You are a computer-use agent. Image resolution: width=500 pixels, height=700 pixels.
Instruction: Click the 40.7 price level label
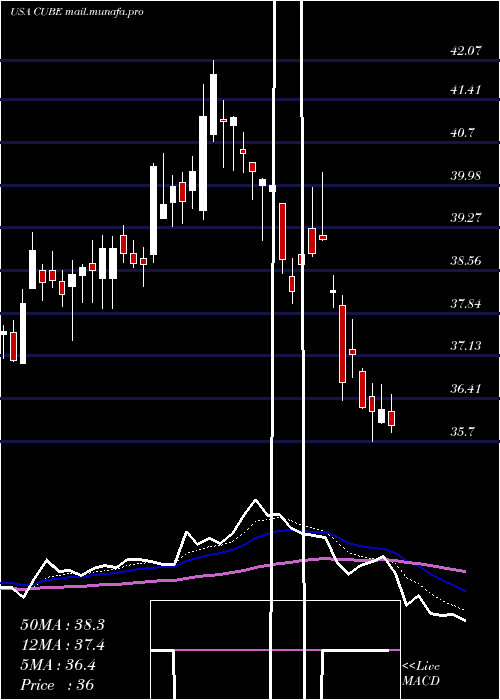click(462, 133)
